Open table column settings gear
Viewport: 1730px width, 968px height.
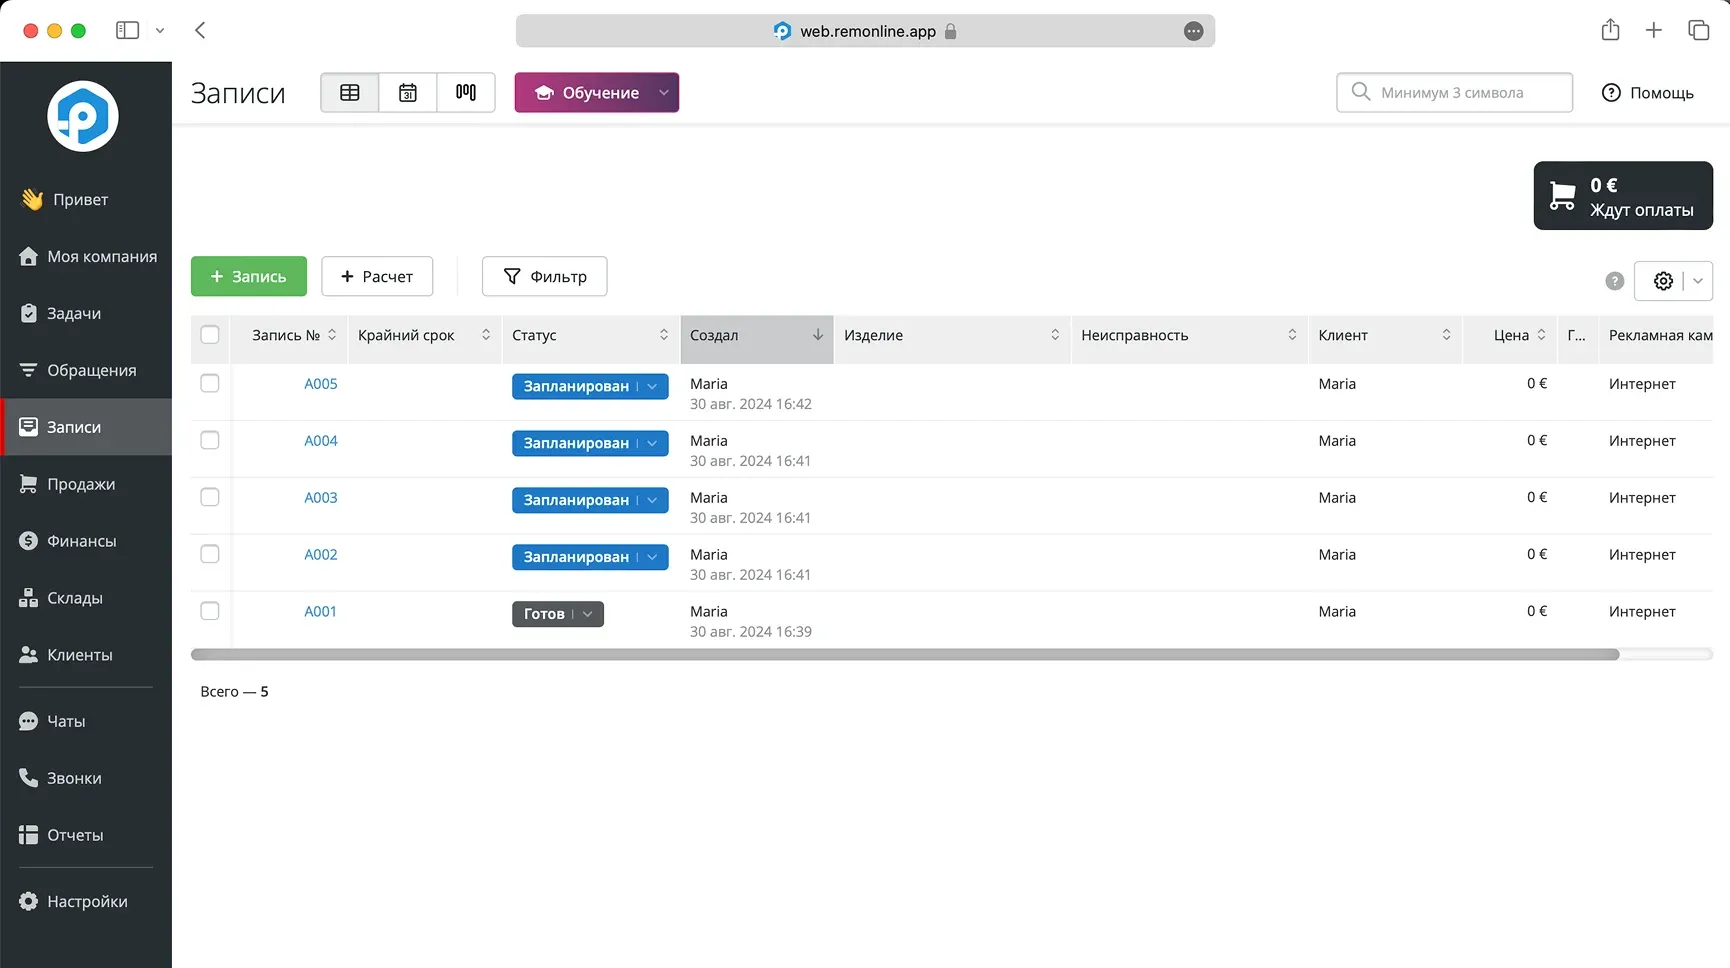1663,281
